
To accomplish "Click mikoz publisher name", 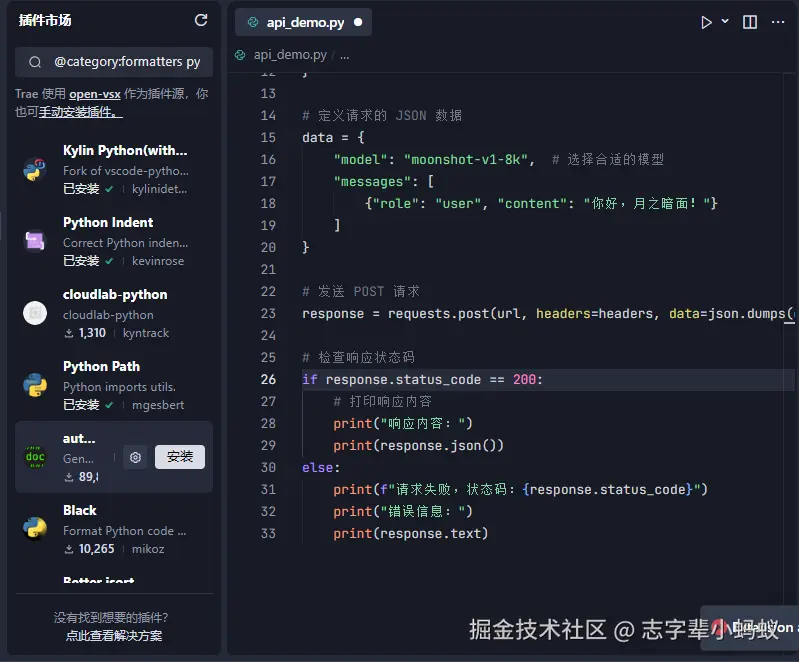I will click(148, 549).
